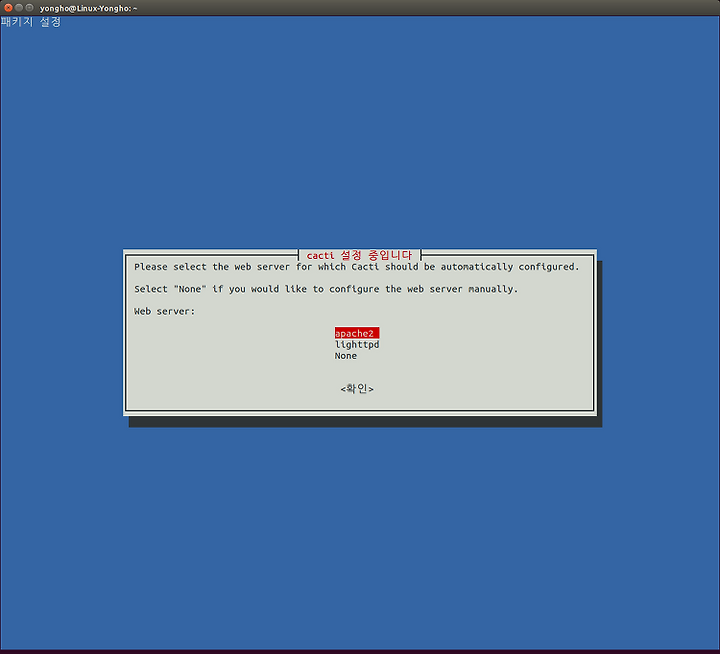Confirm with the <확인> button

pyautogui.click(x=357, y=389)
